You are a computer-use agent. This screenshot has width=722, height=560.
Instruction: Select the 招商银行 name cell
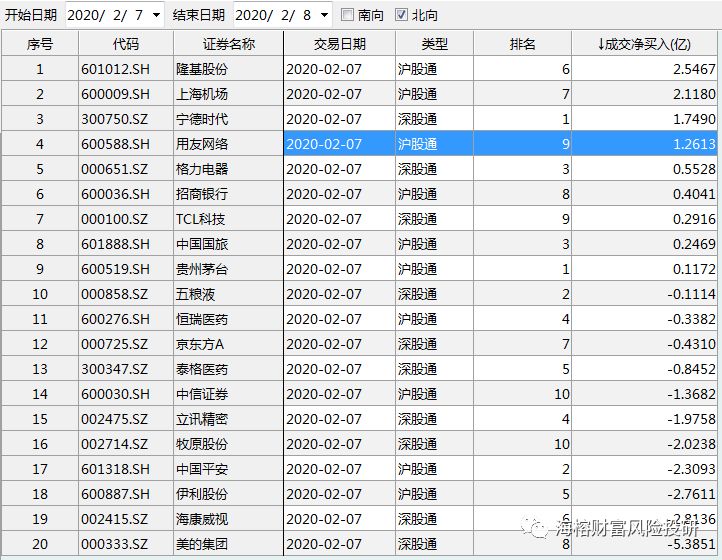pos(228,194)
